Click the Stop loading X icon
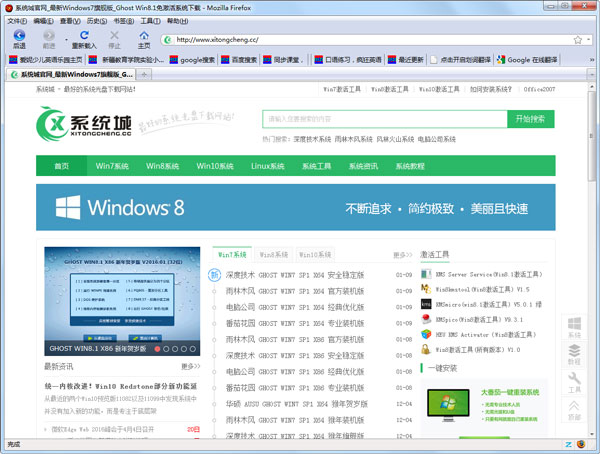 coord(114,35)
